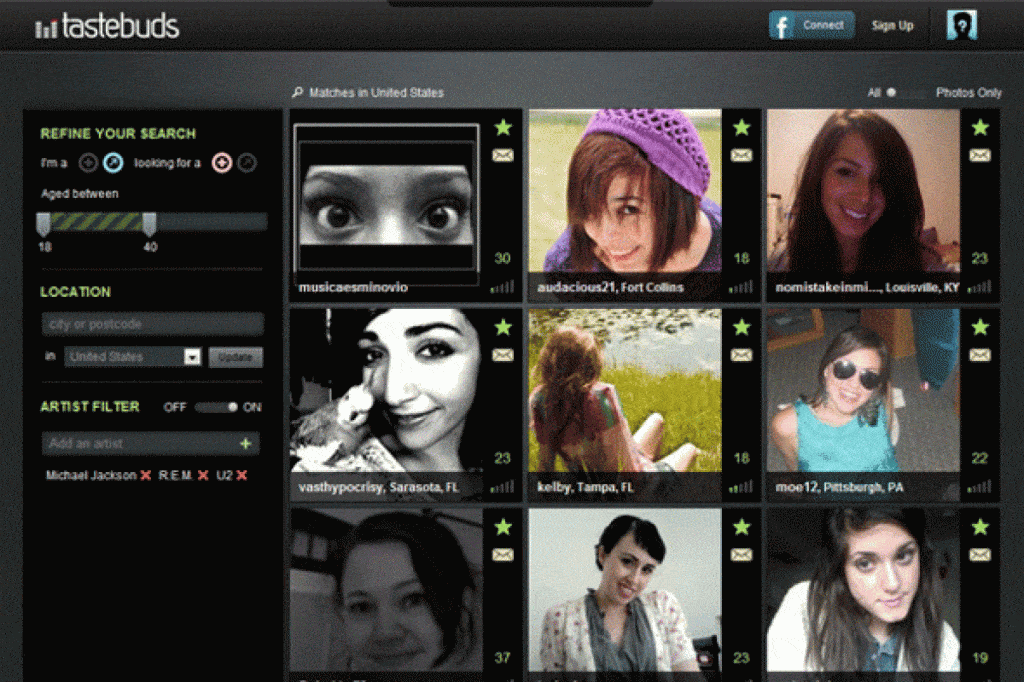Image resolution: width=1024 pixels, height=682 pixels.
Task: Open the United States country dropdown
Action: pos(192,357)
